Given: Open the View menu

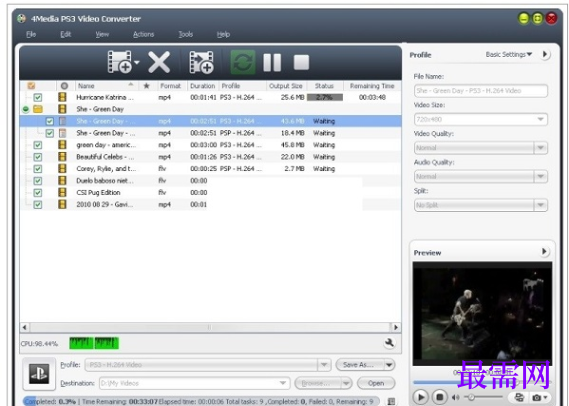Looking at the screenshot, I should point(102,34).
